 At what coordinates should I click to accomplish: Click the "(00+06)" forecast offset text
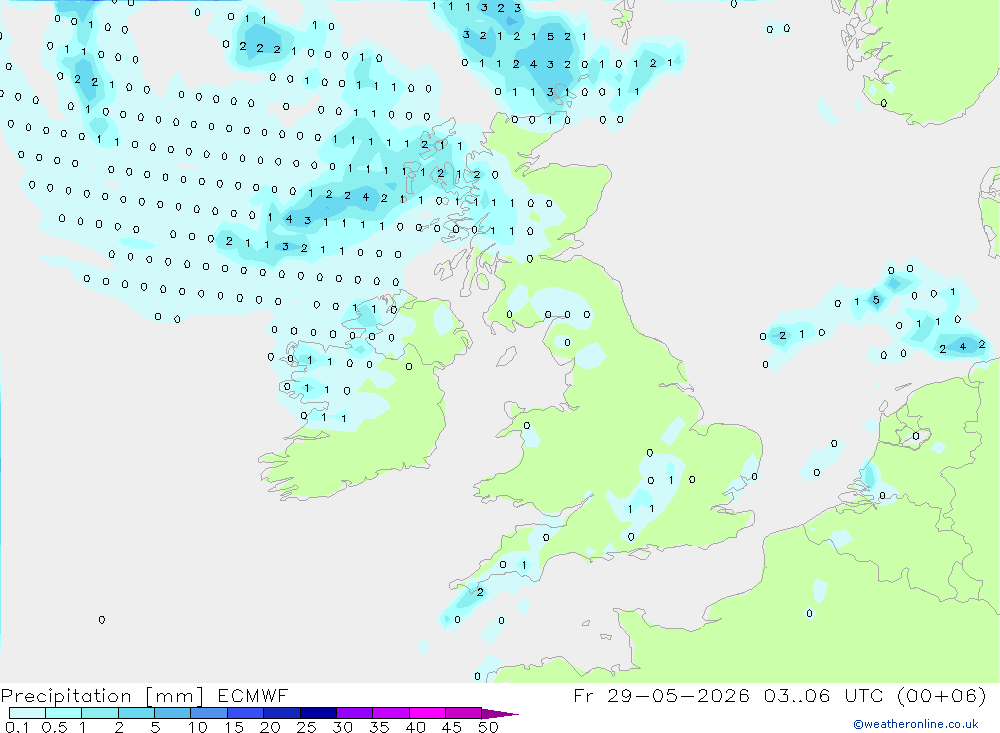pos(941,695)
